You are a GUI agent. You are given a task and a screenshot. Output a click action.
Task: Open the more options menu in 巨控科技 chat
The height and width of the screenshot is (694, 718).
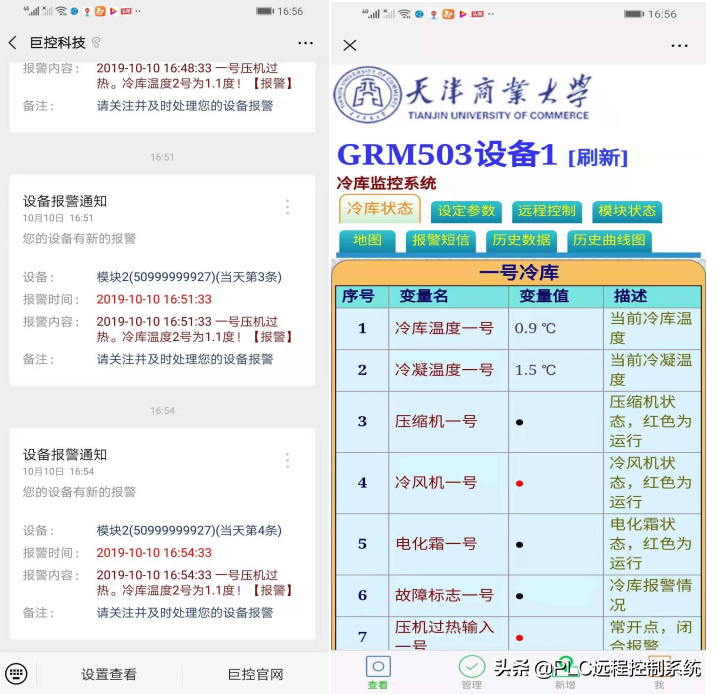tap(305, 43)
